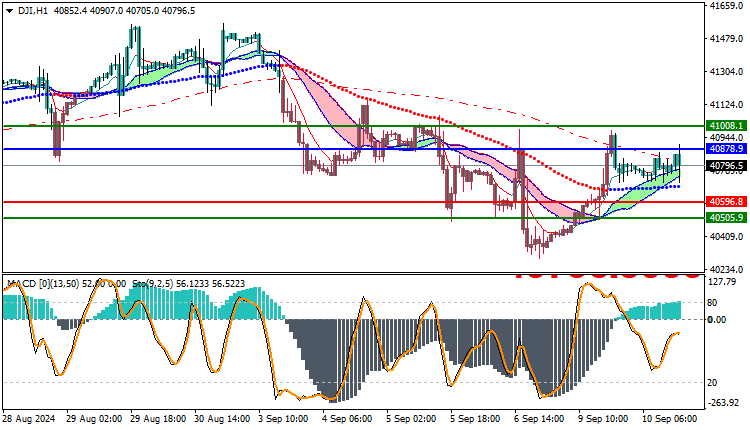The image size is (750, 430).
Task: Click the Sto(9,2,5) indicator label
Action: click(x=188, y=284)
